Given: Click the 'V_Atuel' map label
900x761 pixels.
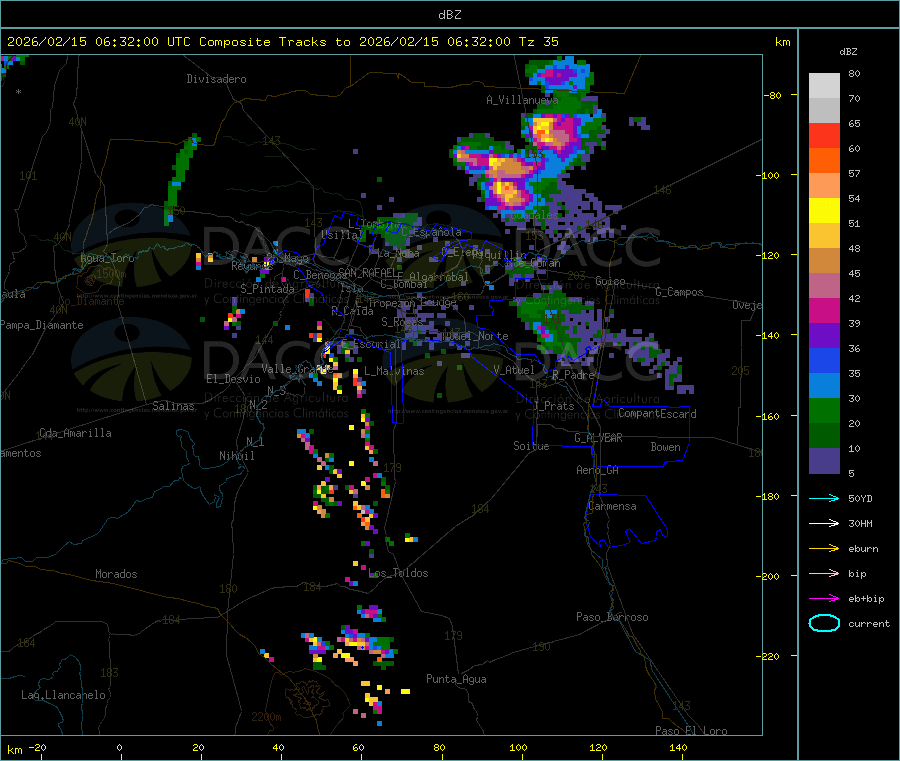Looking at the screenshot, I should click(514, 370).
